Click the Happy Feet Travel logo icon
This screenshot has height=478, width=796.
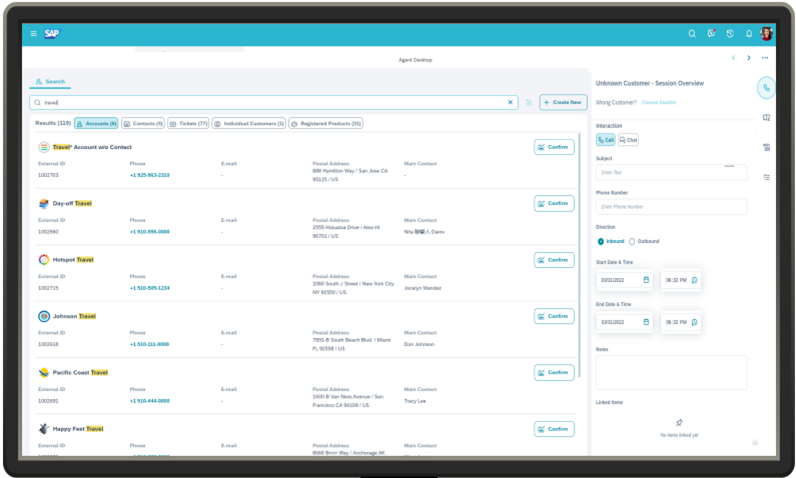point(44,429)
